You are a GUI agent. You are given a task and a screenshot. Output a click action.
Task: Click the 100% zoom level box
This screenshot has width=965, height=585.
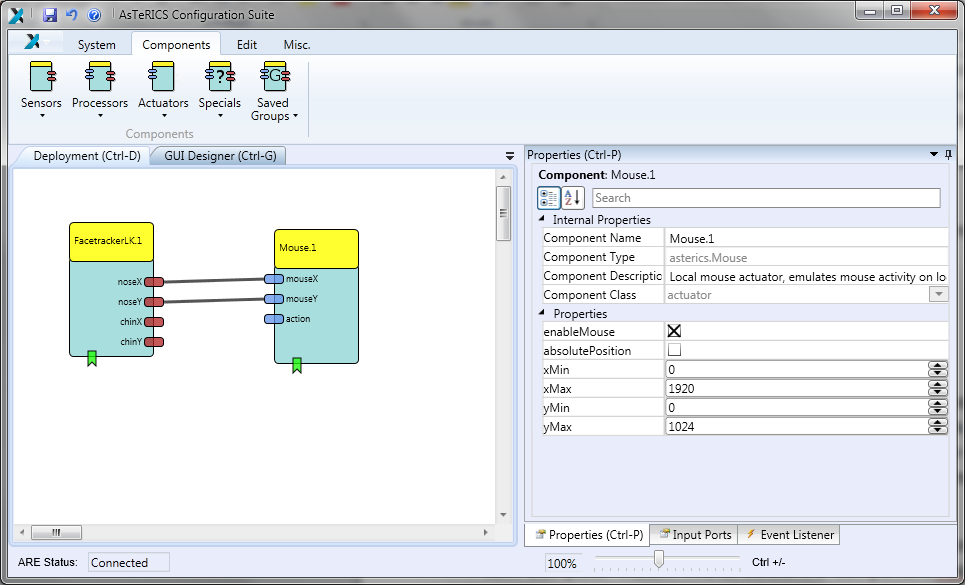562,563
